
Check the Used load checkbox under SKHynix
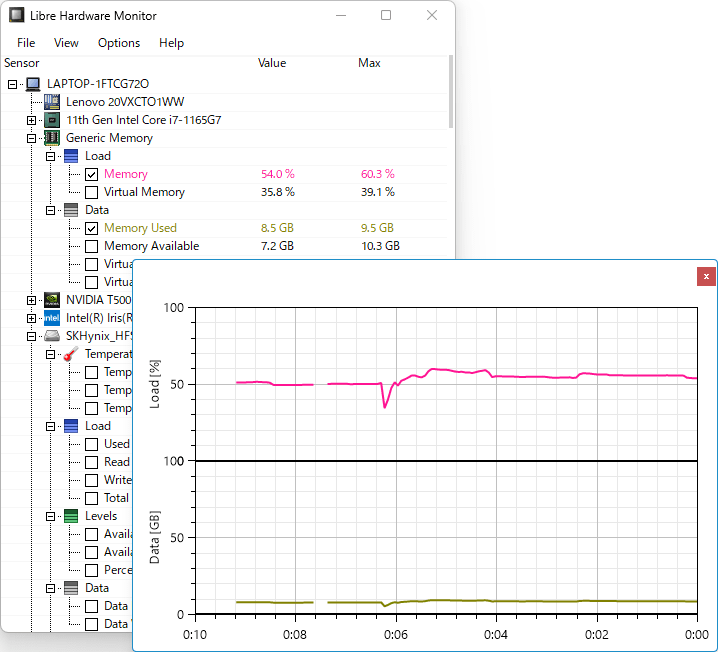(92, 444)
